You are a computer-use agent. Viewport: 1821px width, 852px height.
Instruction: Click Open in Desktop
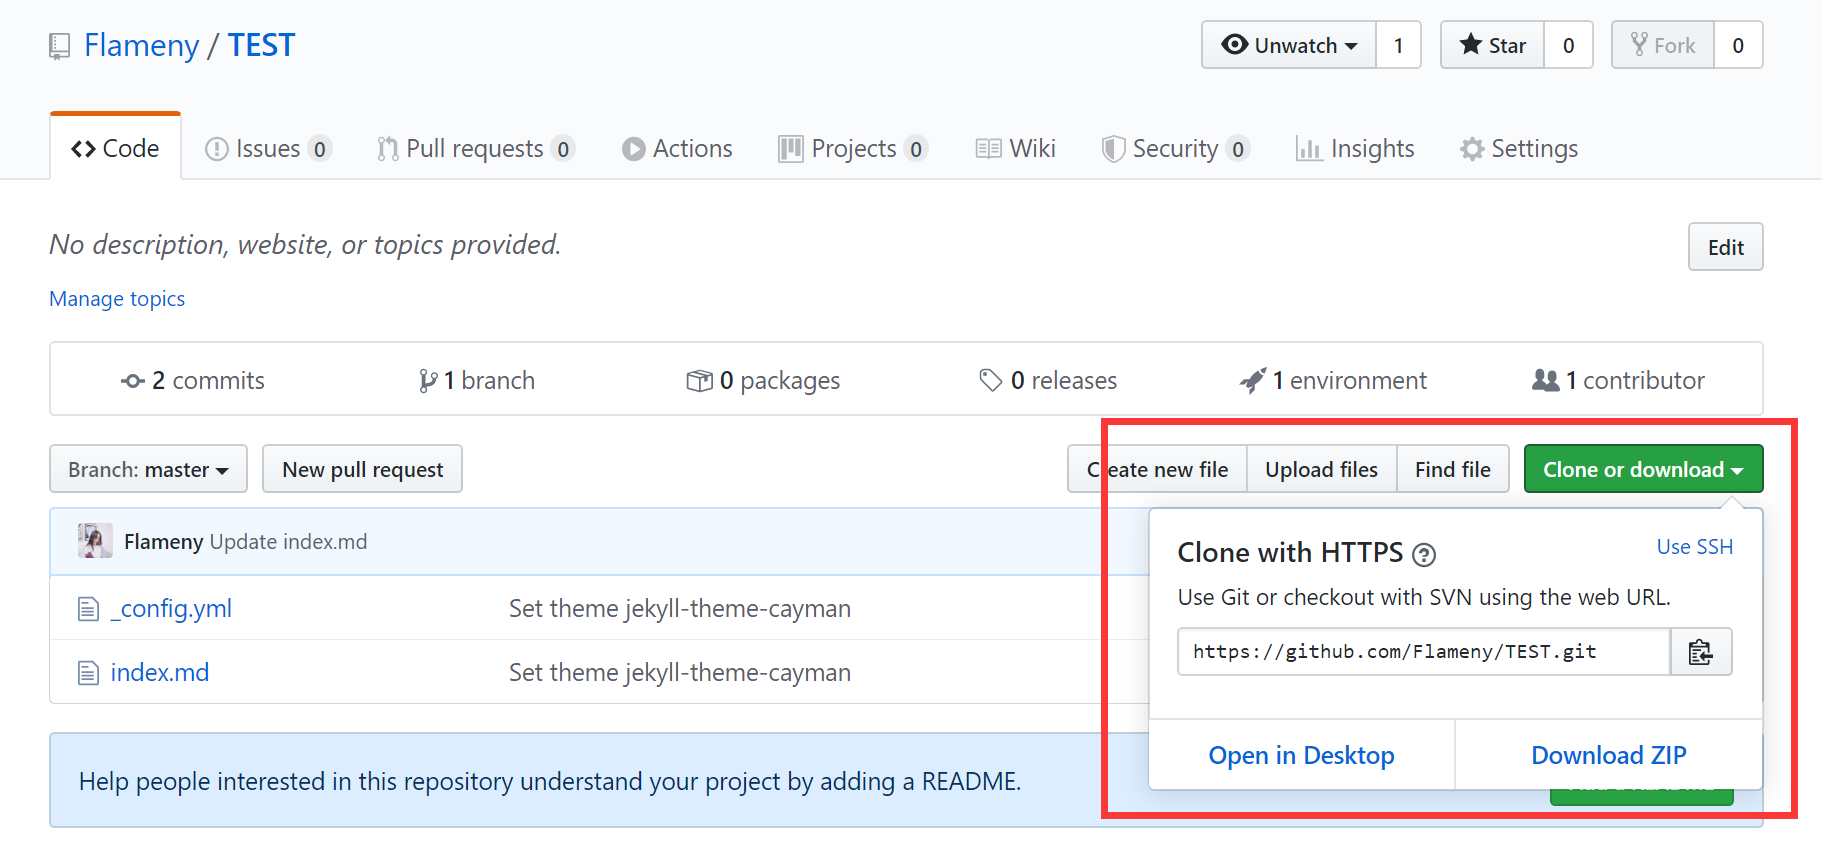[1301, 755]
